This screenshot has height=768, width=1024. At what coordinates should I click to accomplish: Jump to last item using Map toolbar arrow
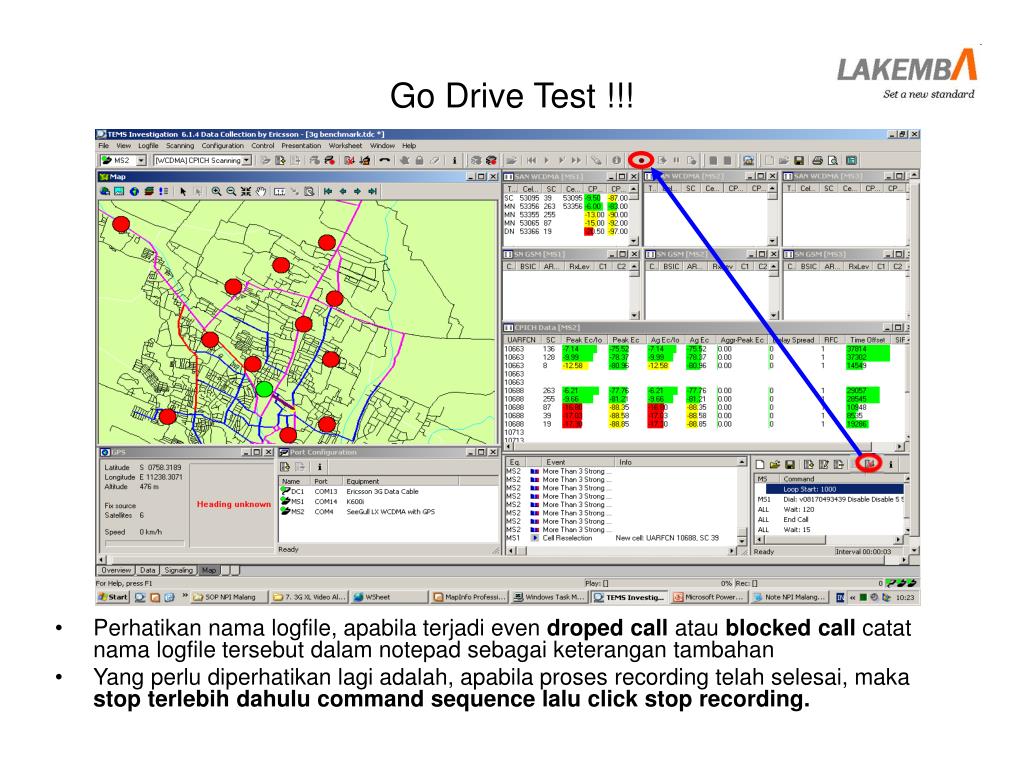click(372, 191)
